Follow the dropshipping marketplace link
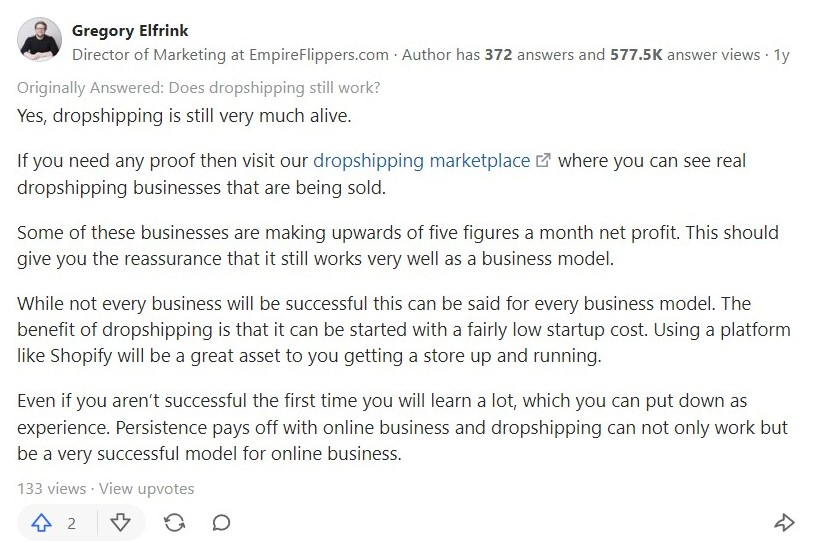This screenshot has height=543, width=813. [422, 161]
